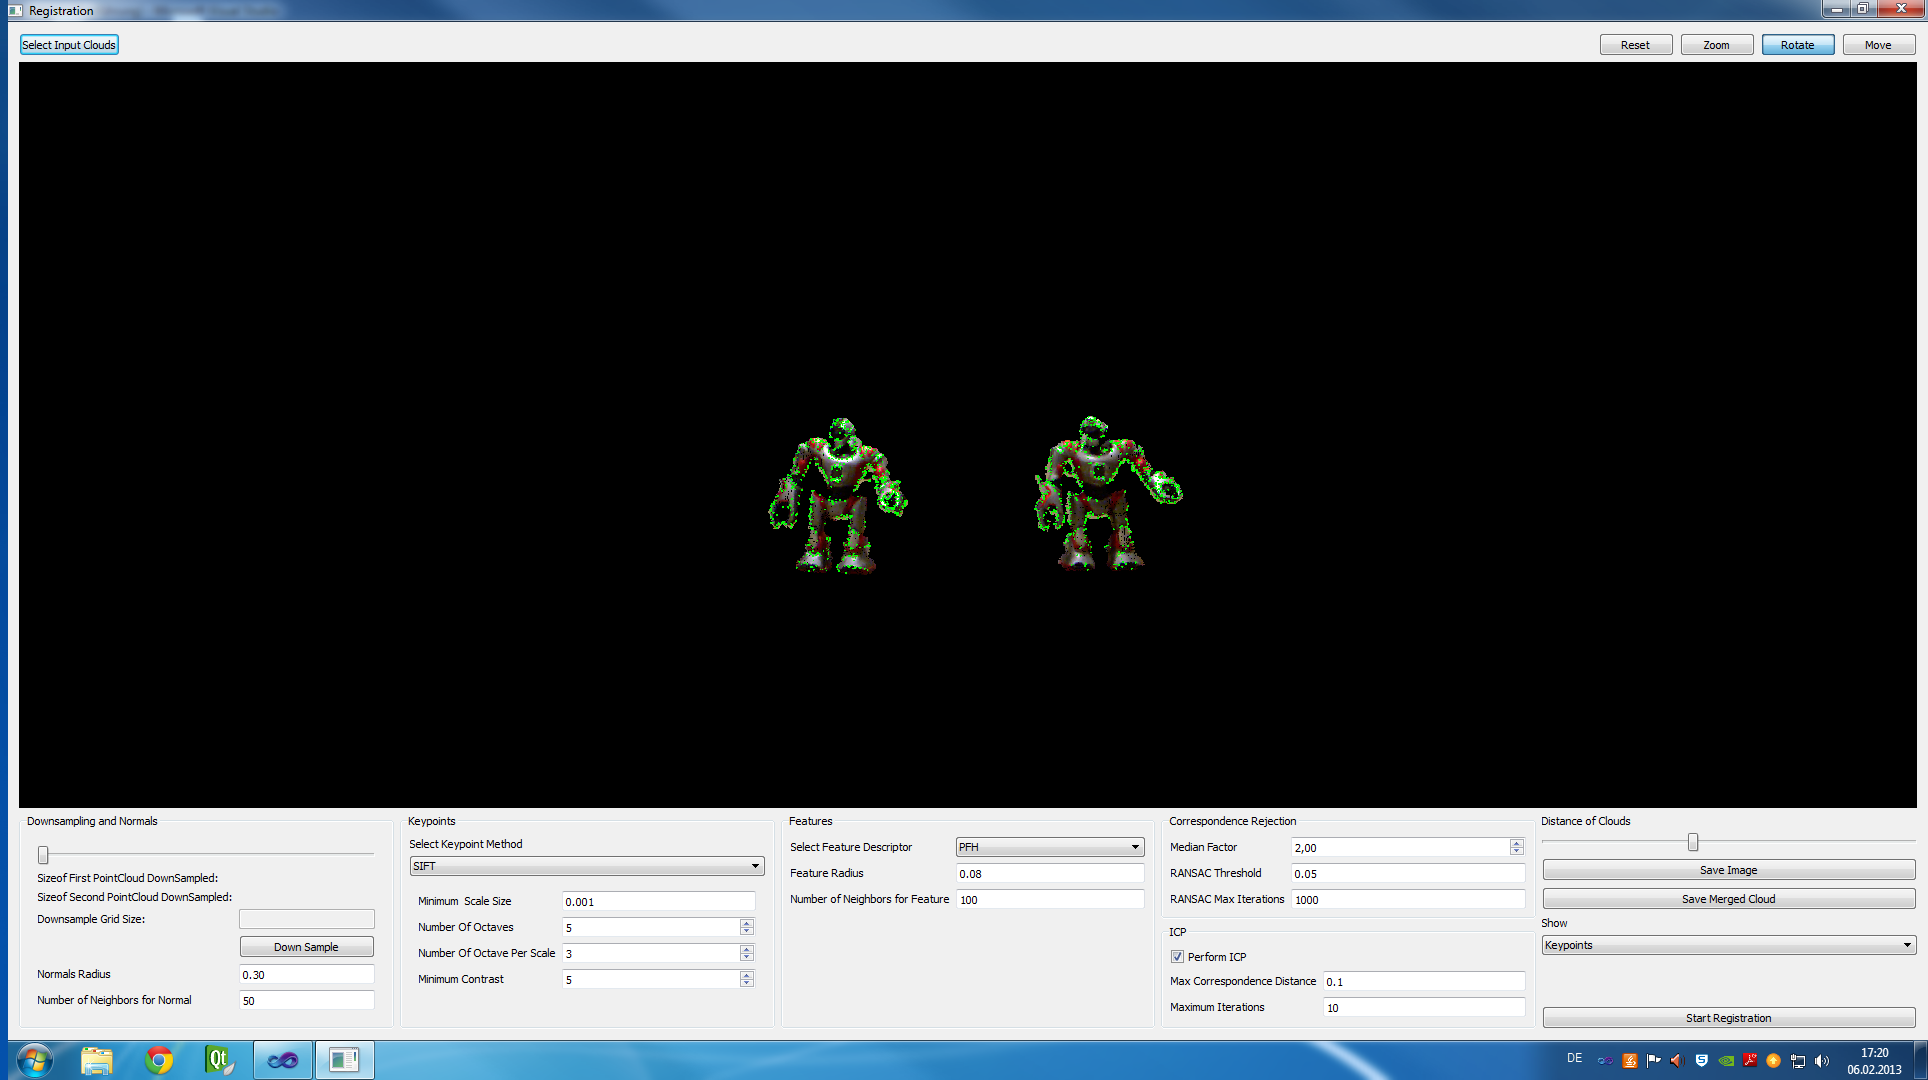Image resolution: width=1928 pixels, height=1080 pixels.
Task: Click the RANSAC Threshold input field
Action: click(x=1406, y=873)
